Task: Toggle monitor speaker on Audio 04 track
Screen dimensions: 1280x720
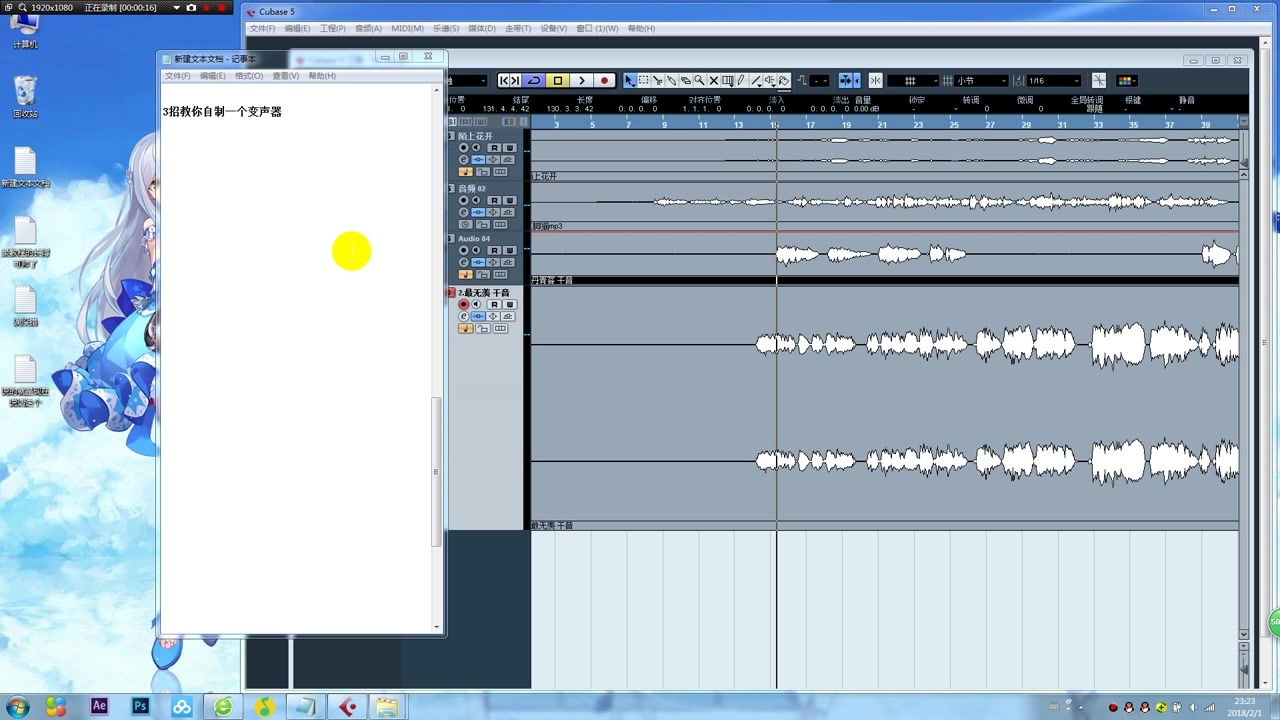Action: (476, 250)
